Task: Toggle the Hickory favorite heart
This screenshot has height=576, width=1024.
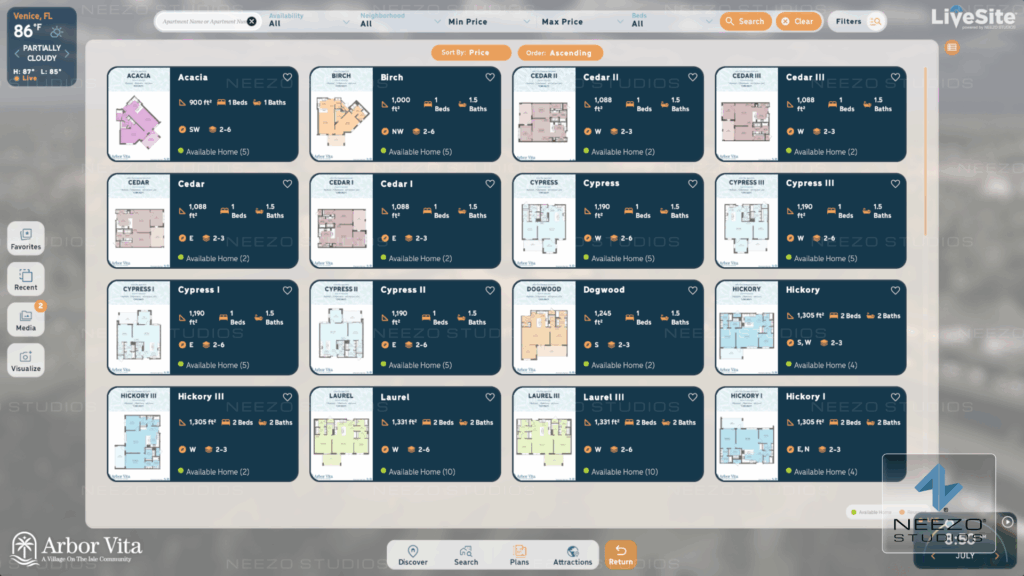Action: (895, 290)
